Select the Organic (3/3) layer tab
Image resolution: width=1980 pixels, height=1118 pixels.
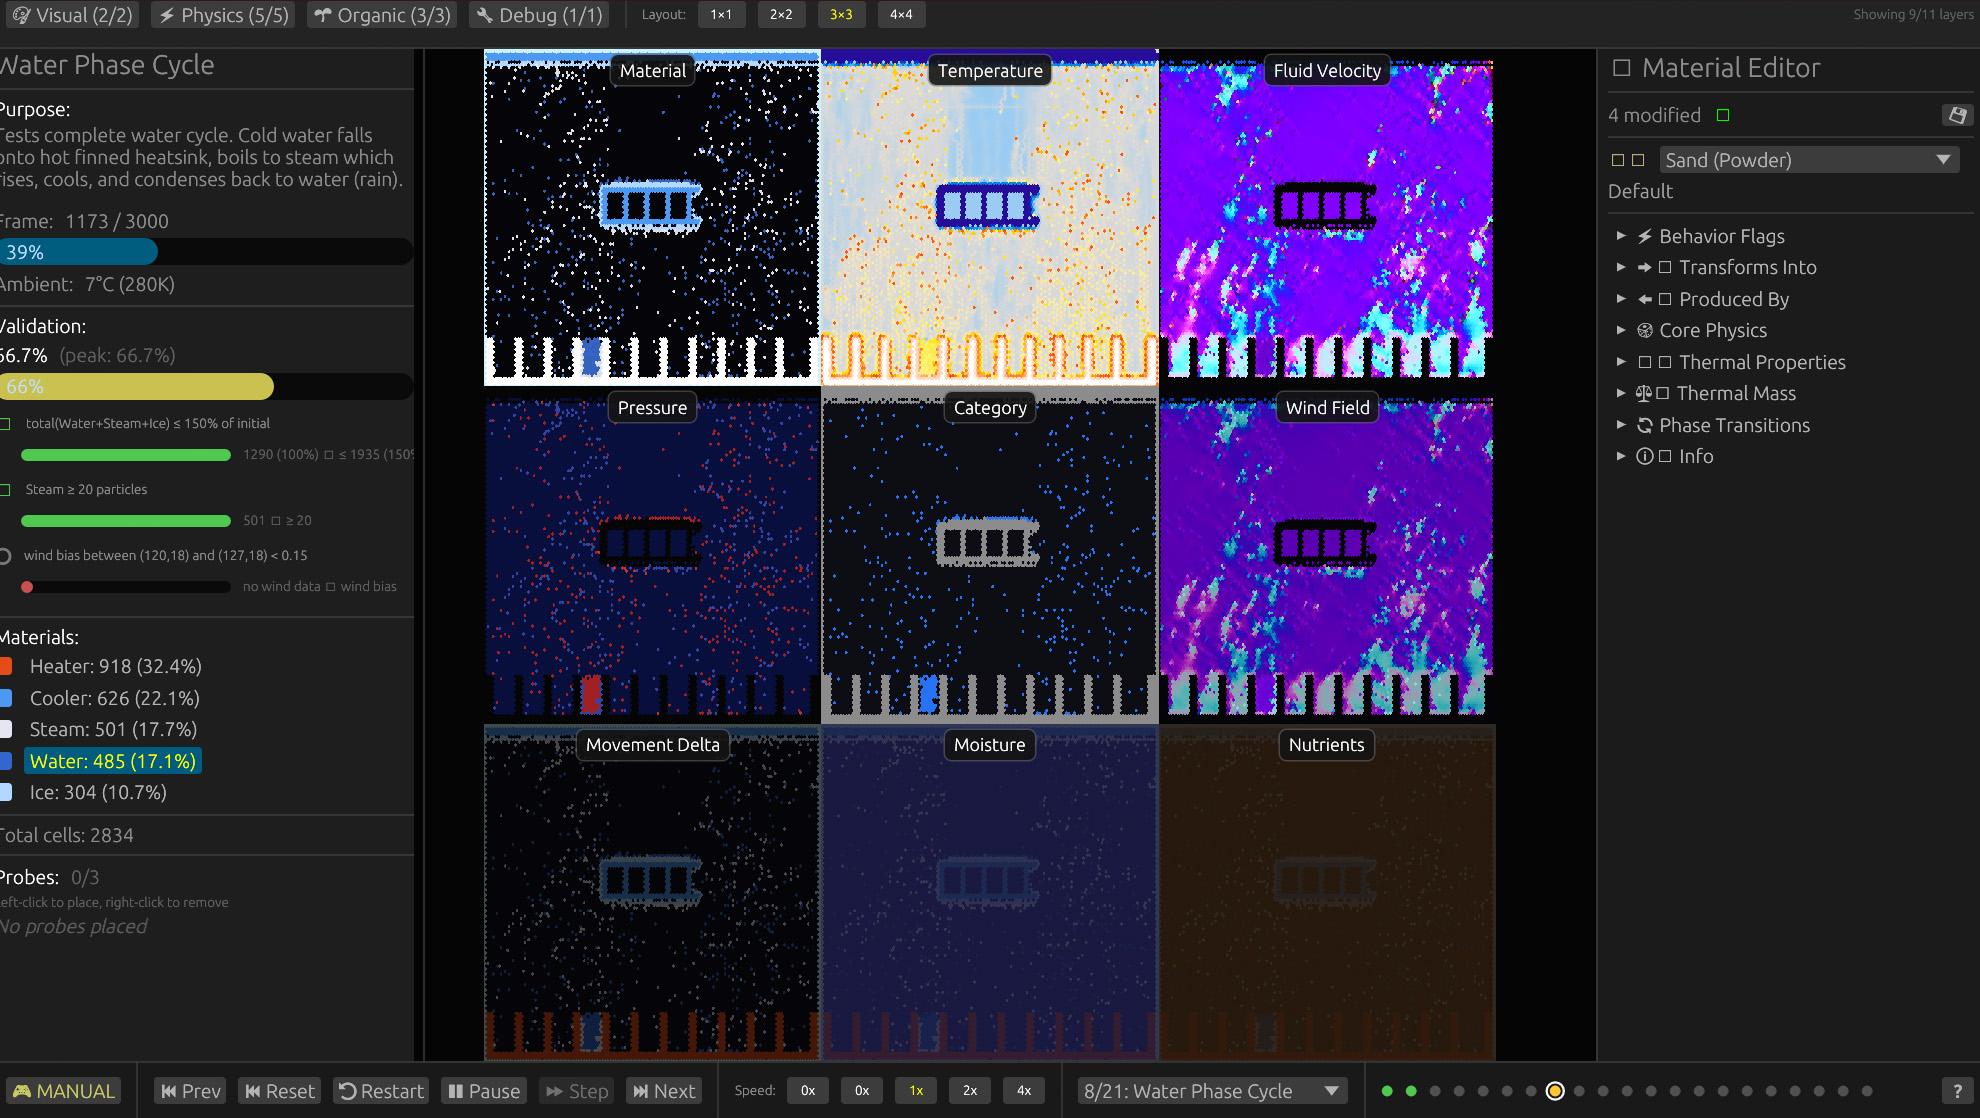point(382,15)
